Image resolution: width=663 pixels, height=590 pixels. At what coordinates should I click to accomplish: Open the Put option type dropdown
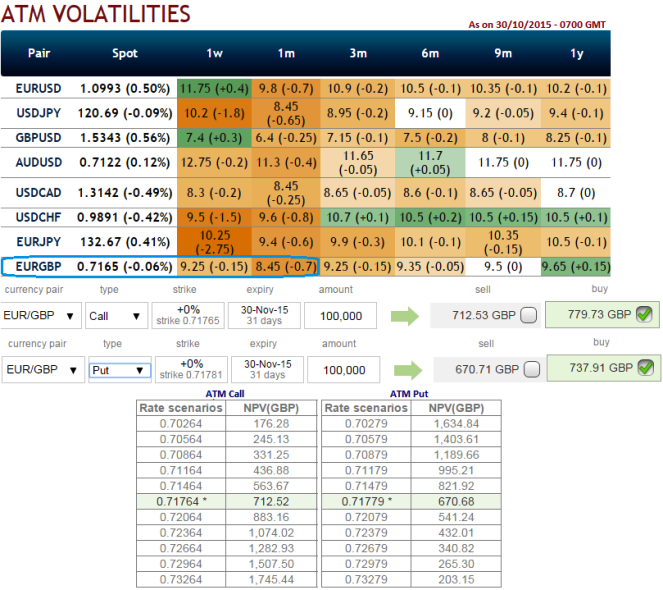[119, 370]
